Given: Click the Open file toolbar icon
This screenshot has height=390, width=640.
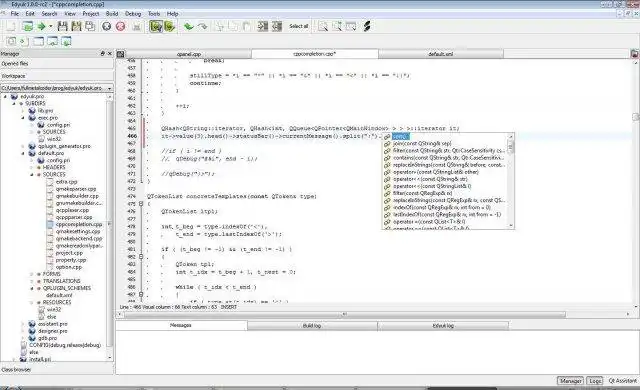Looking at the screenshot, I should coord(27,27).
